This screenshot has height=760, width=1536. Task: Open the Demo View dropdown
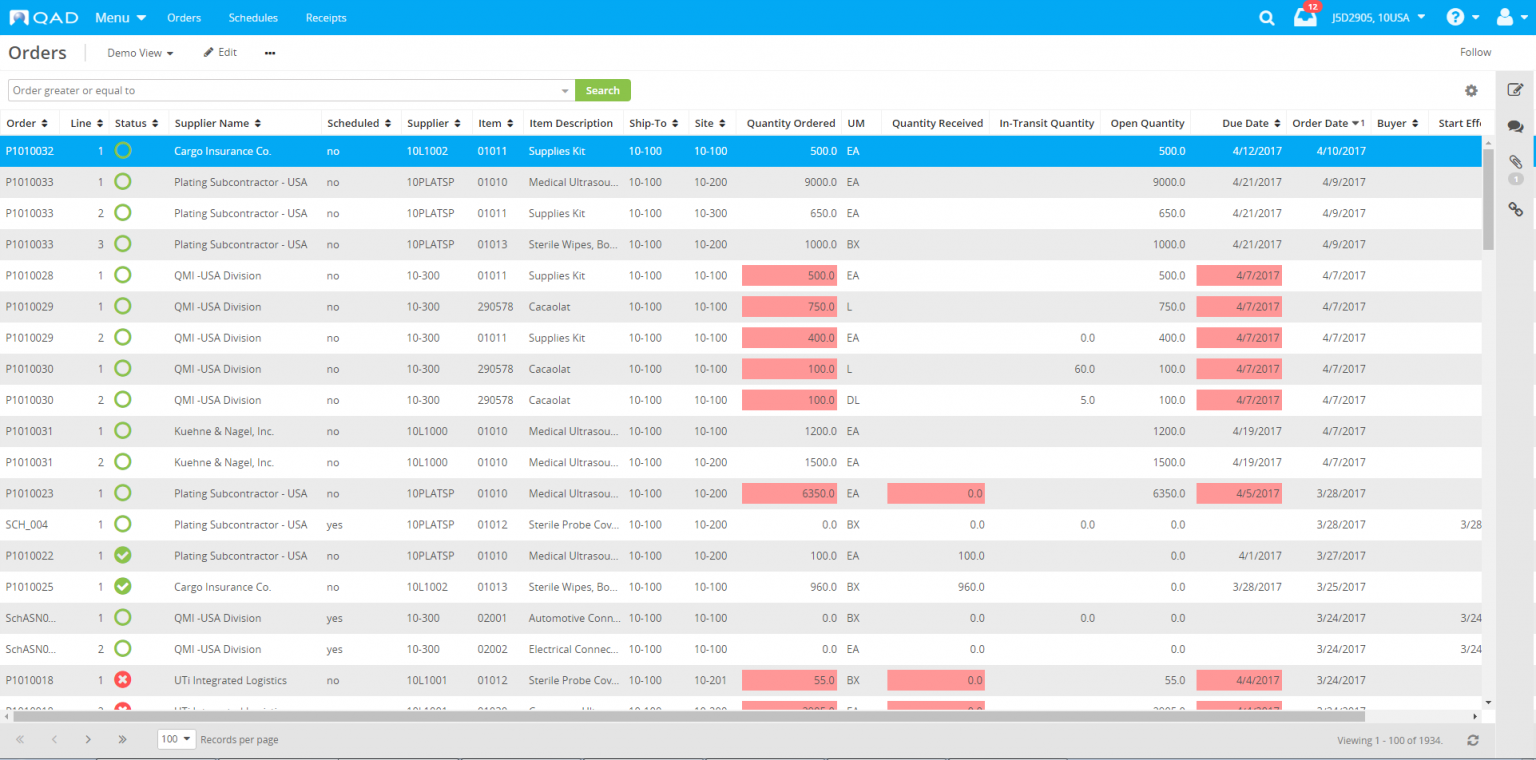(x=139, y=52)
